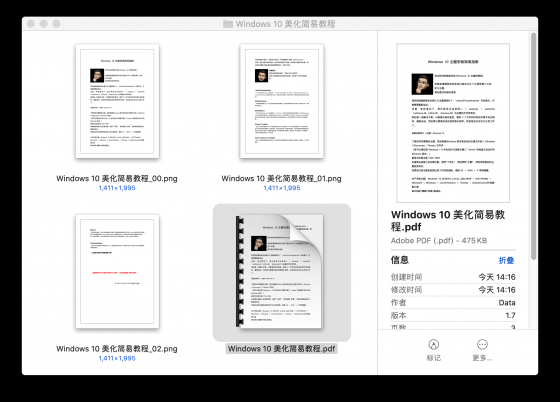Click the 作者 row label
Viewport: 560px width, 402px height.
click(399, 303)
